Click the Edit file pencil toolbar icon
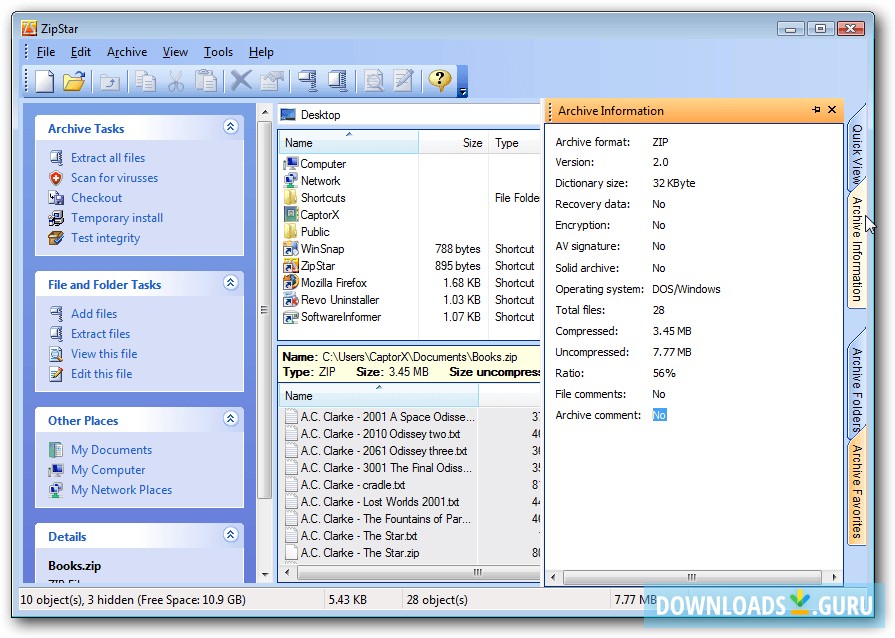 pos(403,81)
